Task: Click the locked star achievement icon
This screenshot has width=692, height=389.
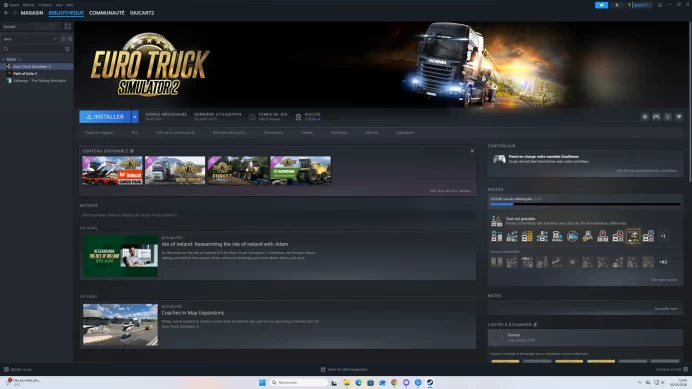Action: coord(572,262)
